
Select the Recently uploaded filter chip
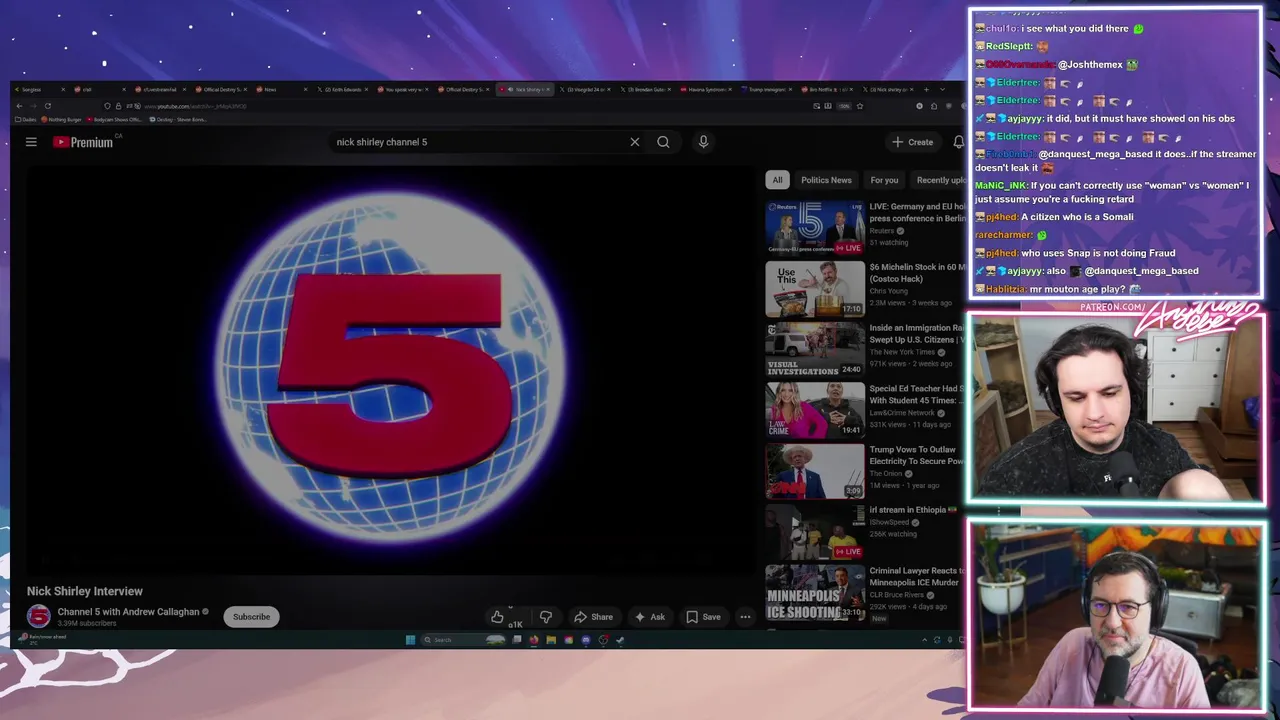(x=939, y=180)
